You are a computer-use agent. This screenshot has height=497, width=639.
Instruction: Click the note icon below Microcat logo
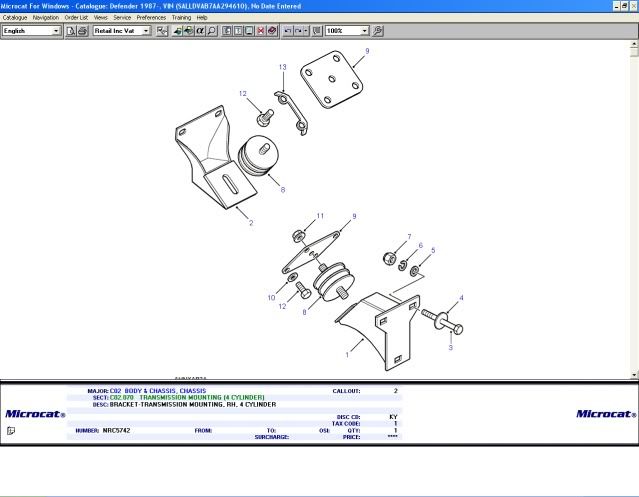11,431
